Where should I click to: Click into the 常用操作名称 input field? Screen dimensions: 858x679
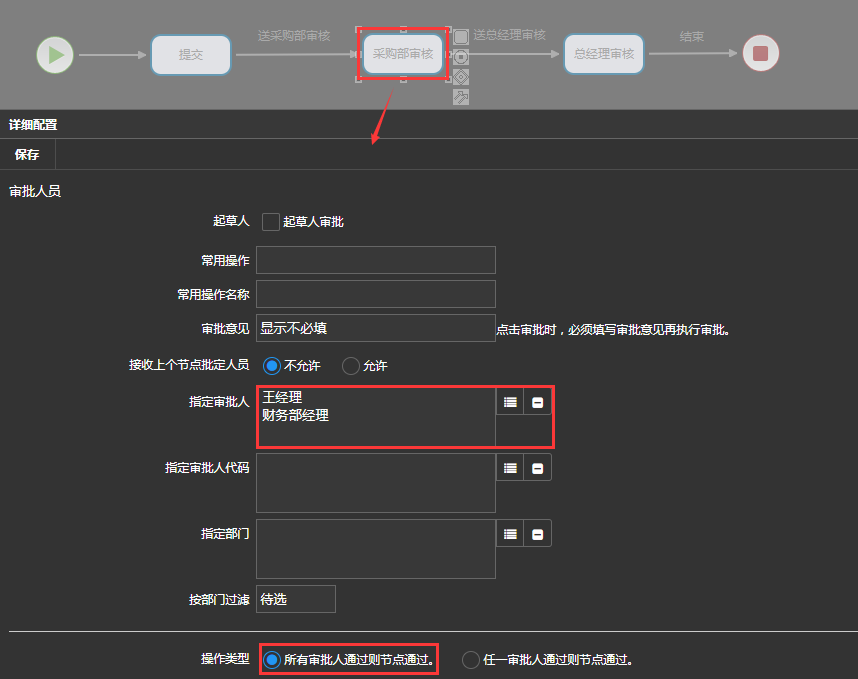point(376,294)
